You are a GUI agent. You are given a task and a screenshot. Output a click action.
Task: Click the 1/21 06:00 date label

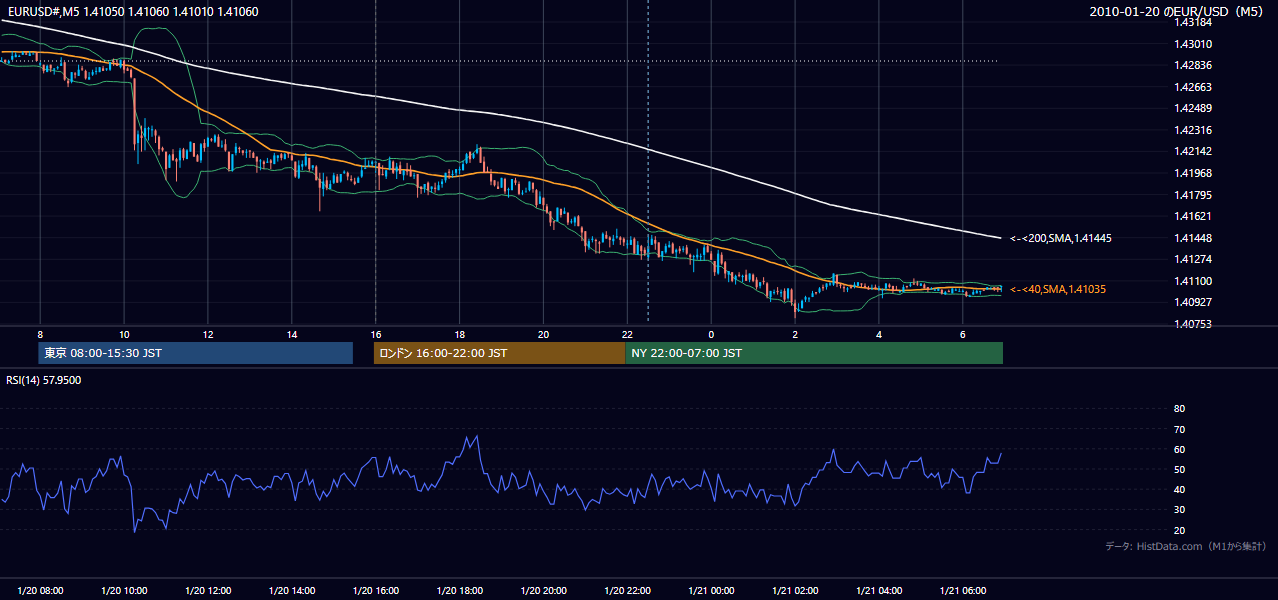pyautogui.click(x=962, y=591)
